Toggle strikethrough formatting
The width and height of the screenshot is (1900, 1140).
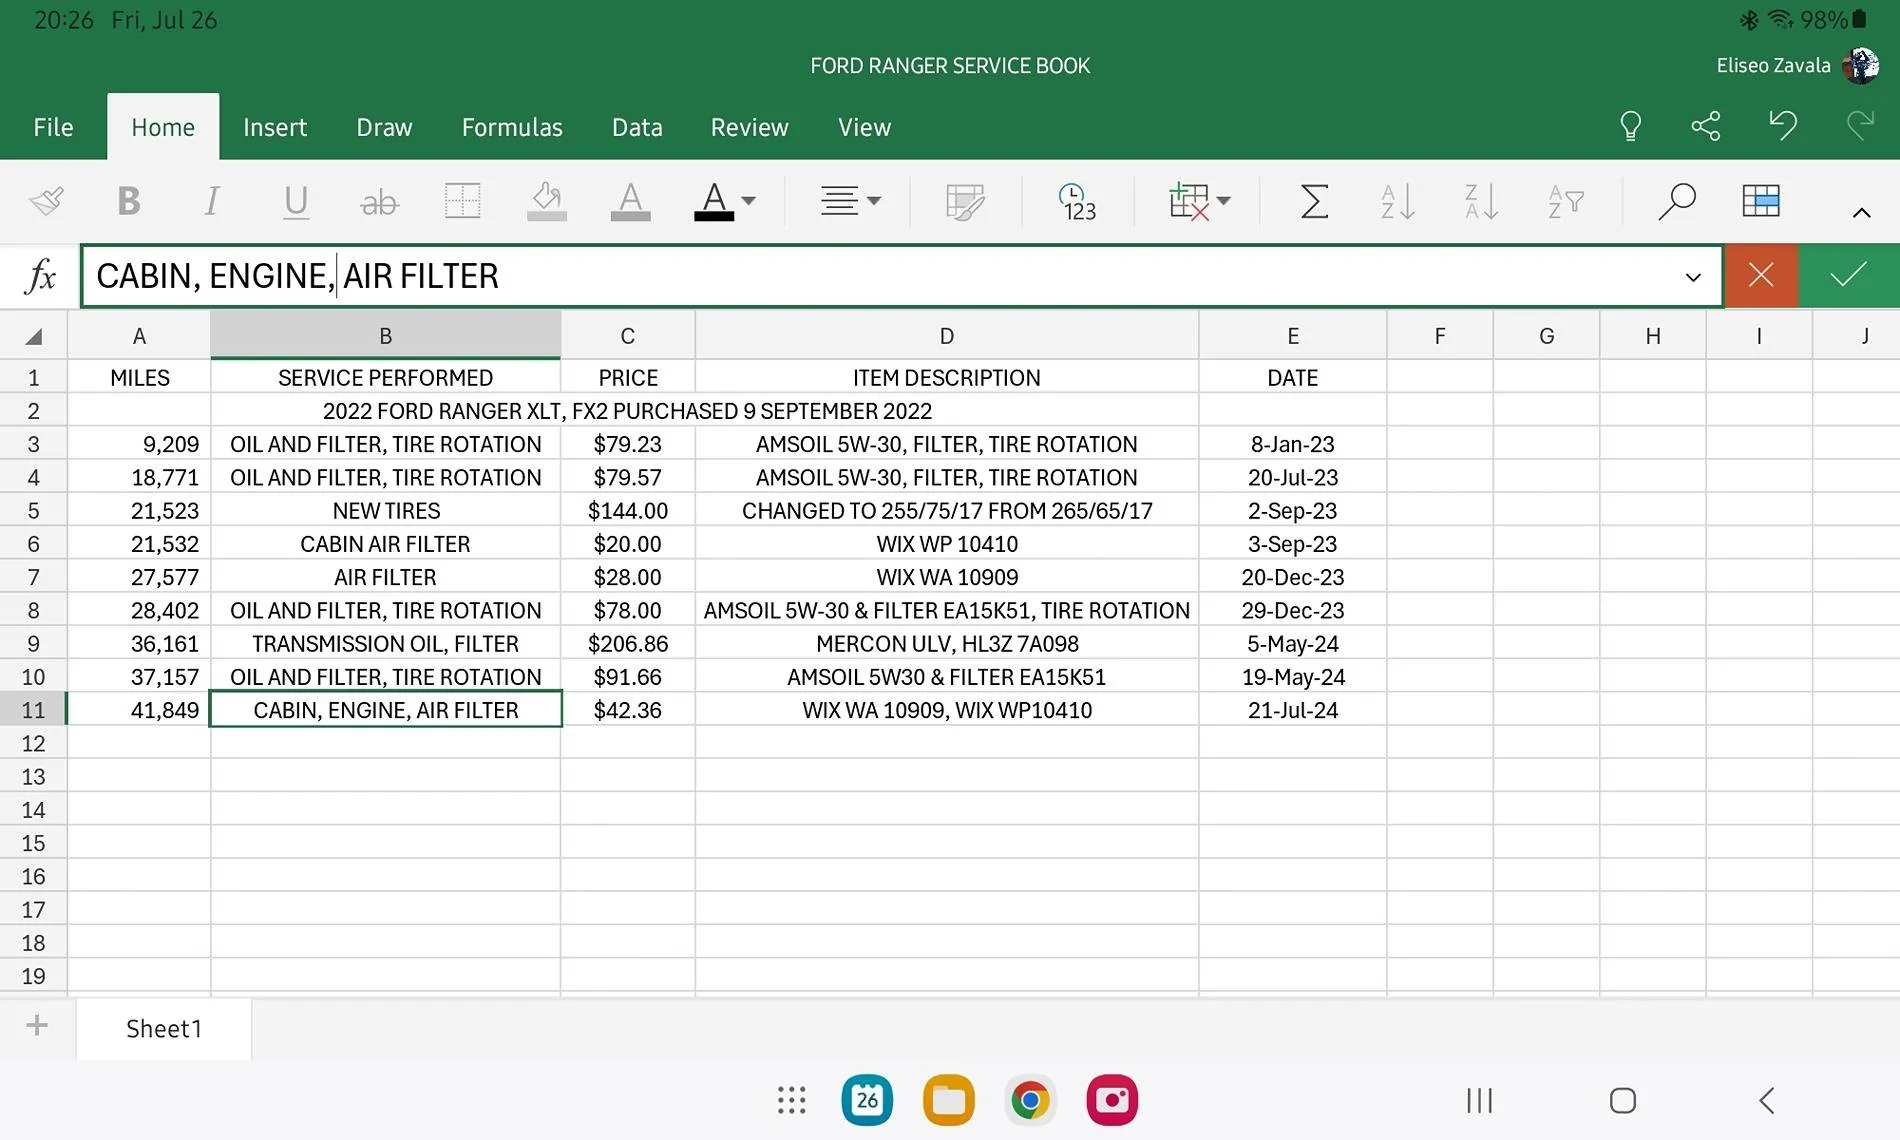click(379, 201)
